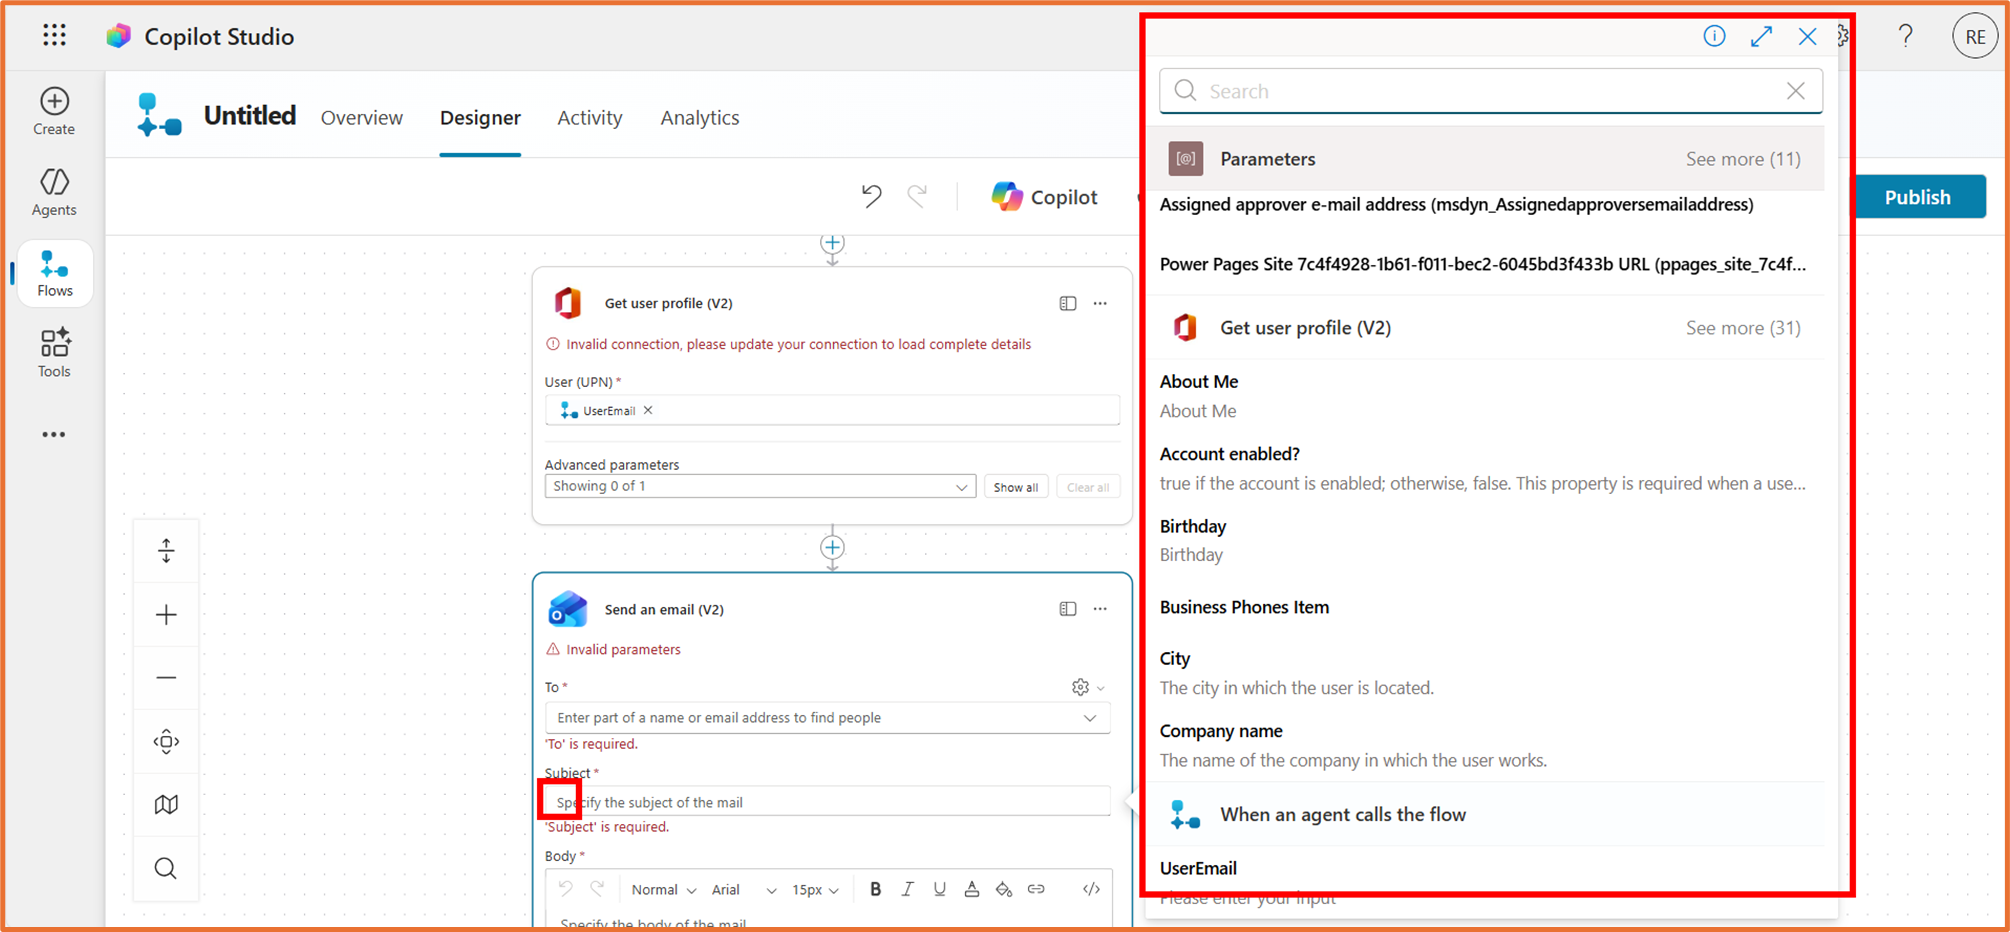Screen dimensions: 2010x932
Task: Toggle bold in the email body editor
Action: click(875, 889)
